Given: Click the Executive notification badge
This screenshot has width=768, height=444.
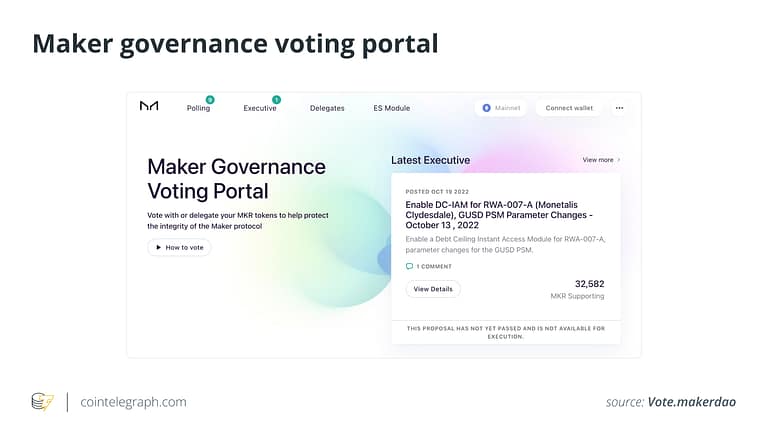Looking at the screenshot, I should click(276, 100).
